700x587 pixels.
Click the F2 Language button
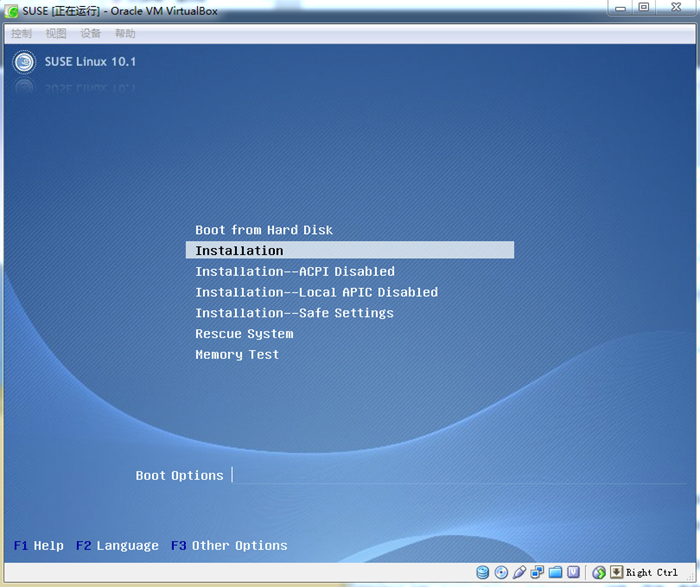pyautogui.click(x=117, y=545)
